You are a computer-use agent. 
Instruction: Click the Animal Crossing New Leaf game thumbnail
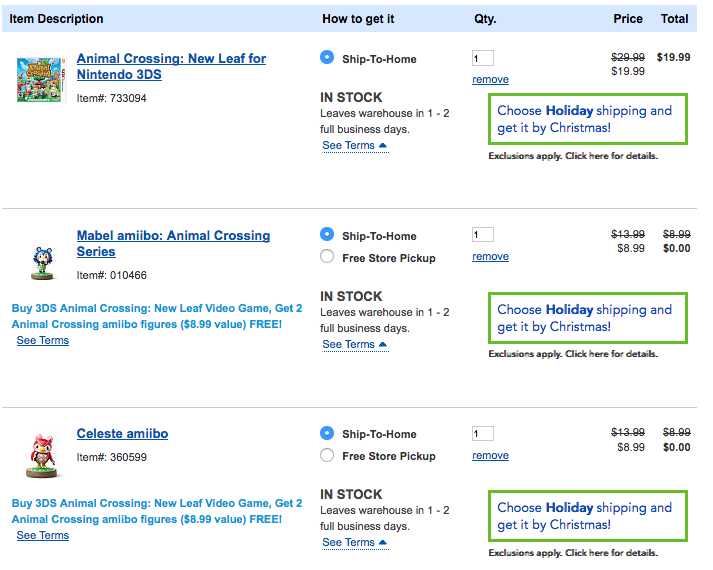tap(37, 79)
